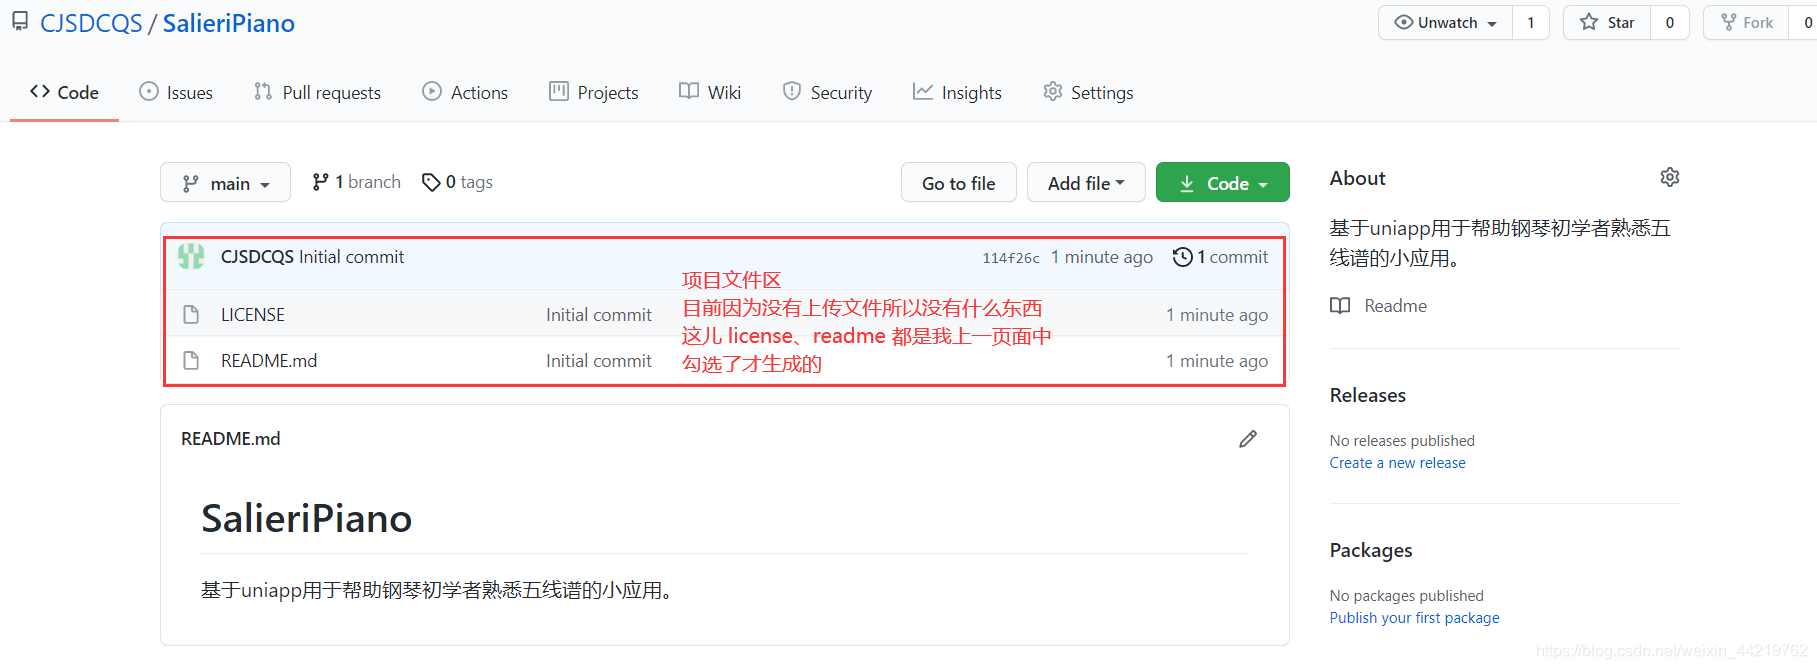Open the green Code download dropdown
Screen dimensions: 1817x669
[x=1222, y=182]
